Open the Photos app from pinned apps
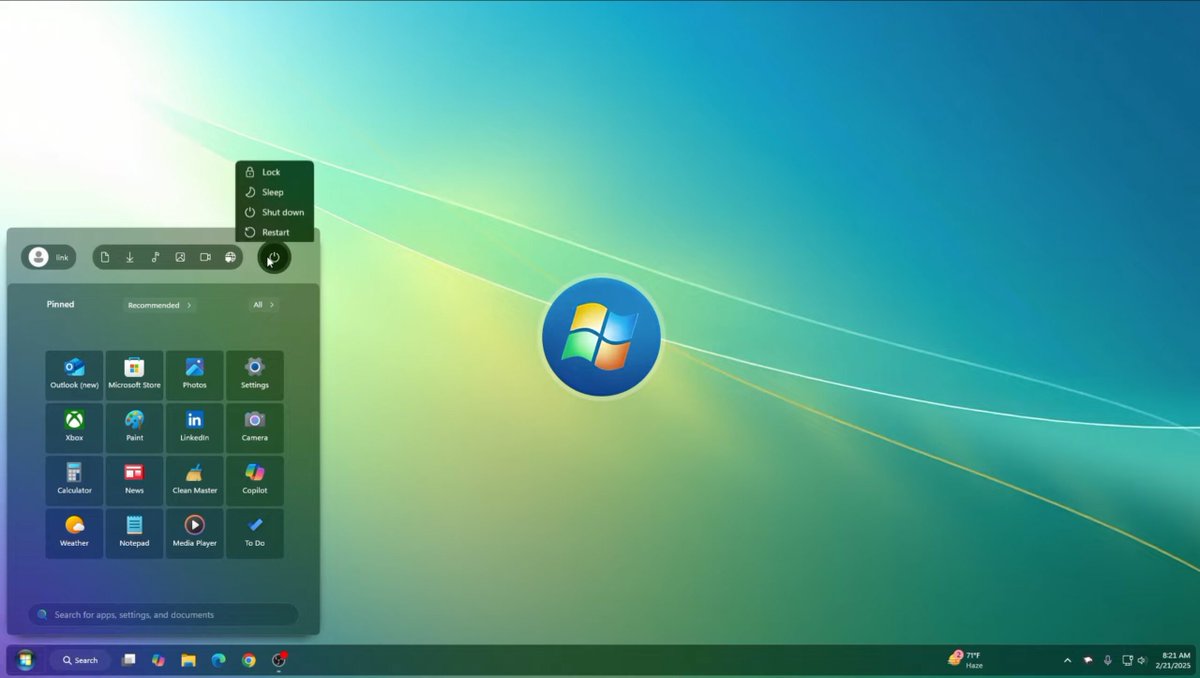The width and height of the screenshot is (1200, 678). coord(194,375)
